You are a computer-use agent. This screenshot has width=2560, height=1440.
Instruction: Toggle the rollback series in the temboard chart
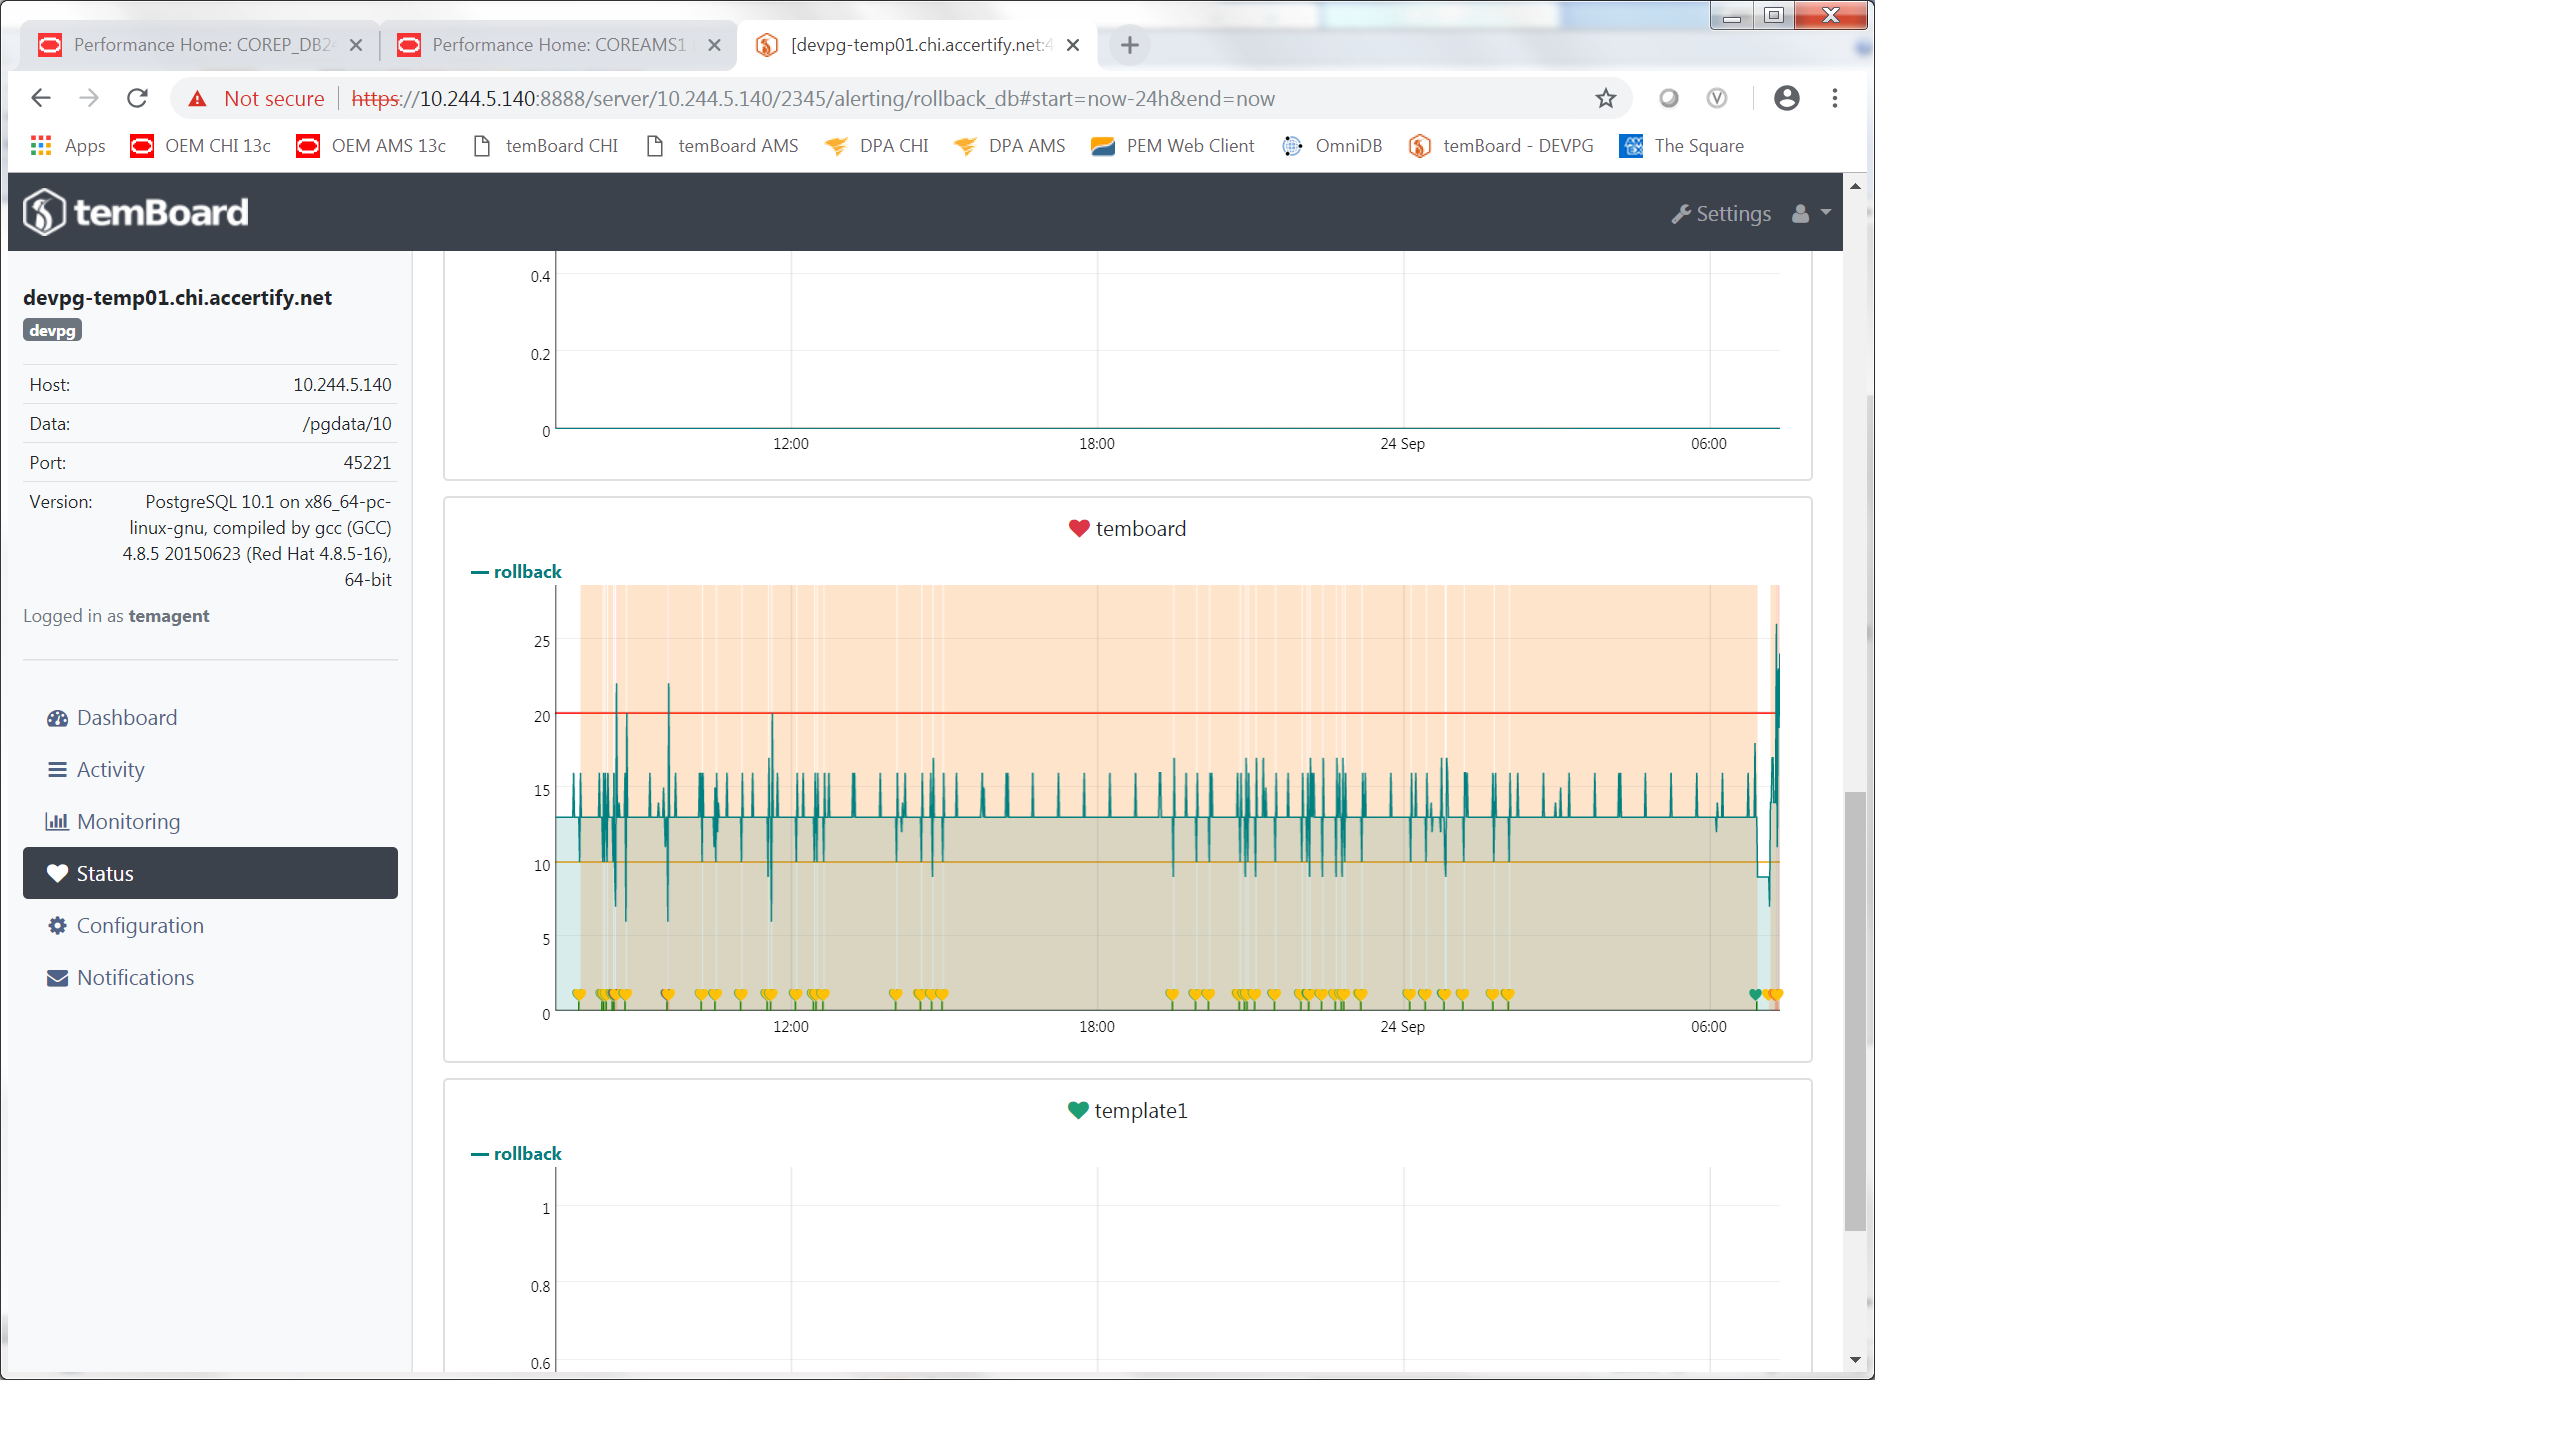click(x=515, y=571)
